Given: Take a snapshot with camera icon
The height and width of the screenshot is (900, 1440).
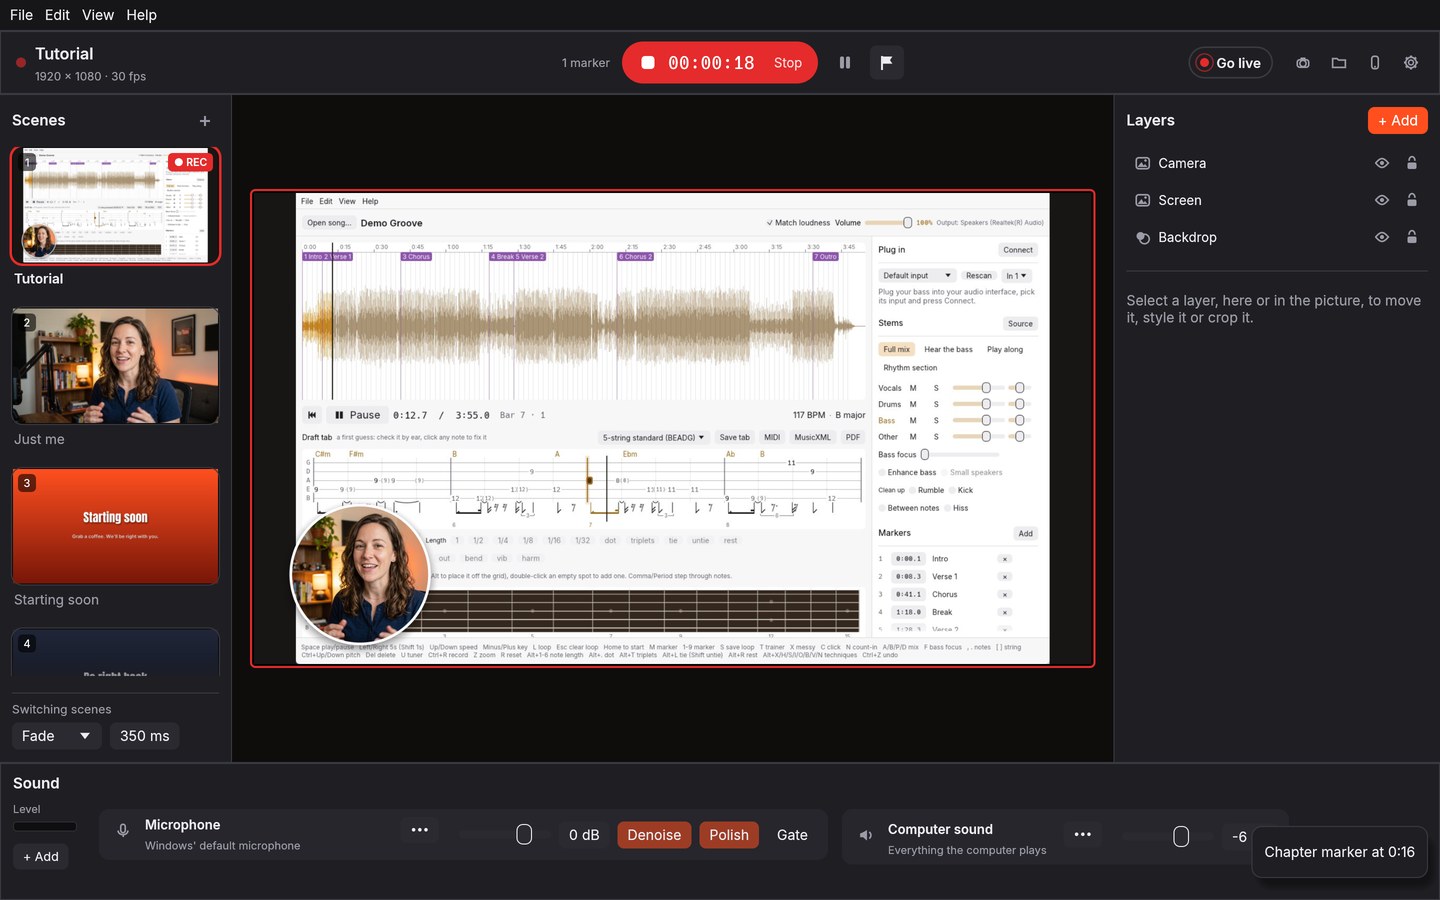Looking at the screenshot, I should pyautogui.click(x=1303, y=63).
